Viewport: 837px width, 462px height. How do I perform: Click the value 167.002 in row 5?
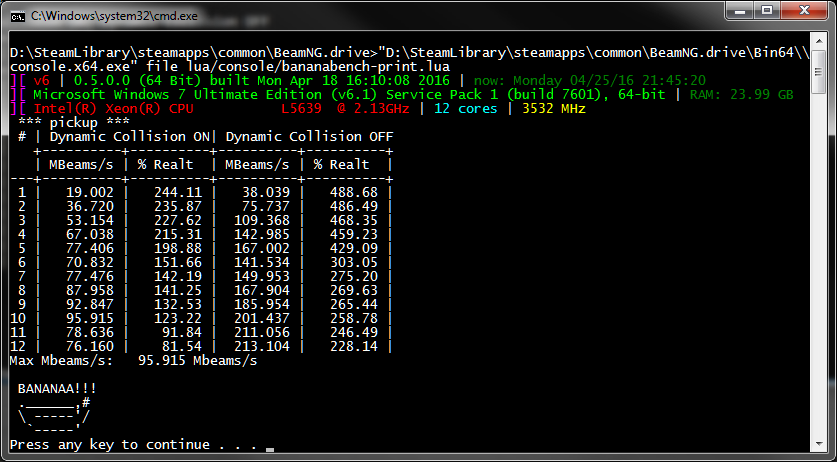coord(262,248)
